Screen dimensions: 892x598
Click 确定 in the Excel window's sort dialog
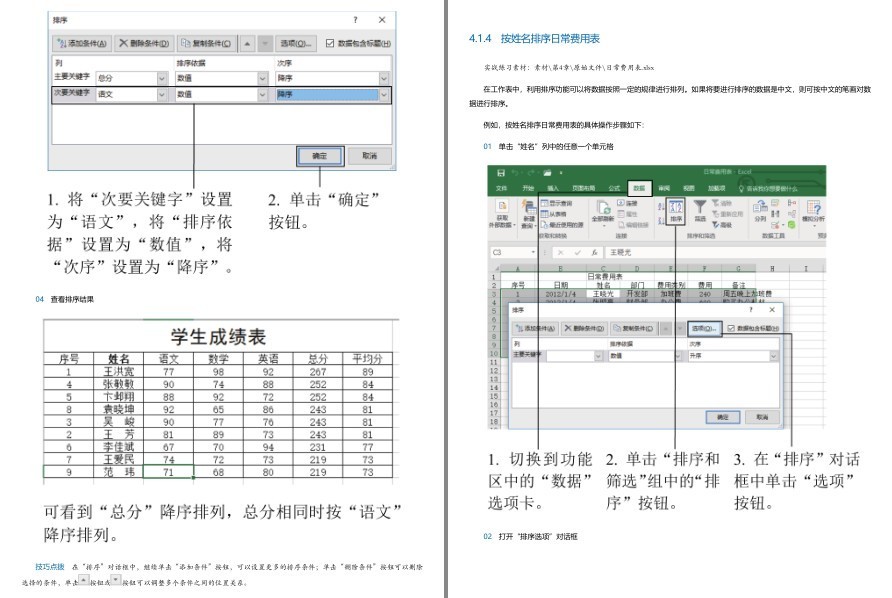point(722,417)
